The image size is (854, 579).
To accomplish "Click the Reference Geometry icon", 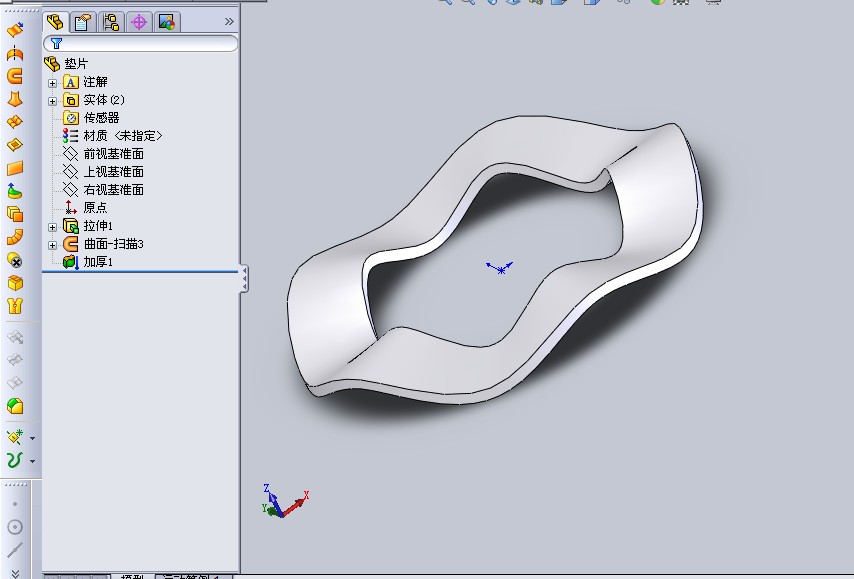I will [15, 437].
